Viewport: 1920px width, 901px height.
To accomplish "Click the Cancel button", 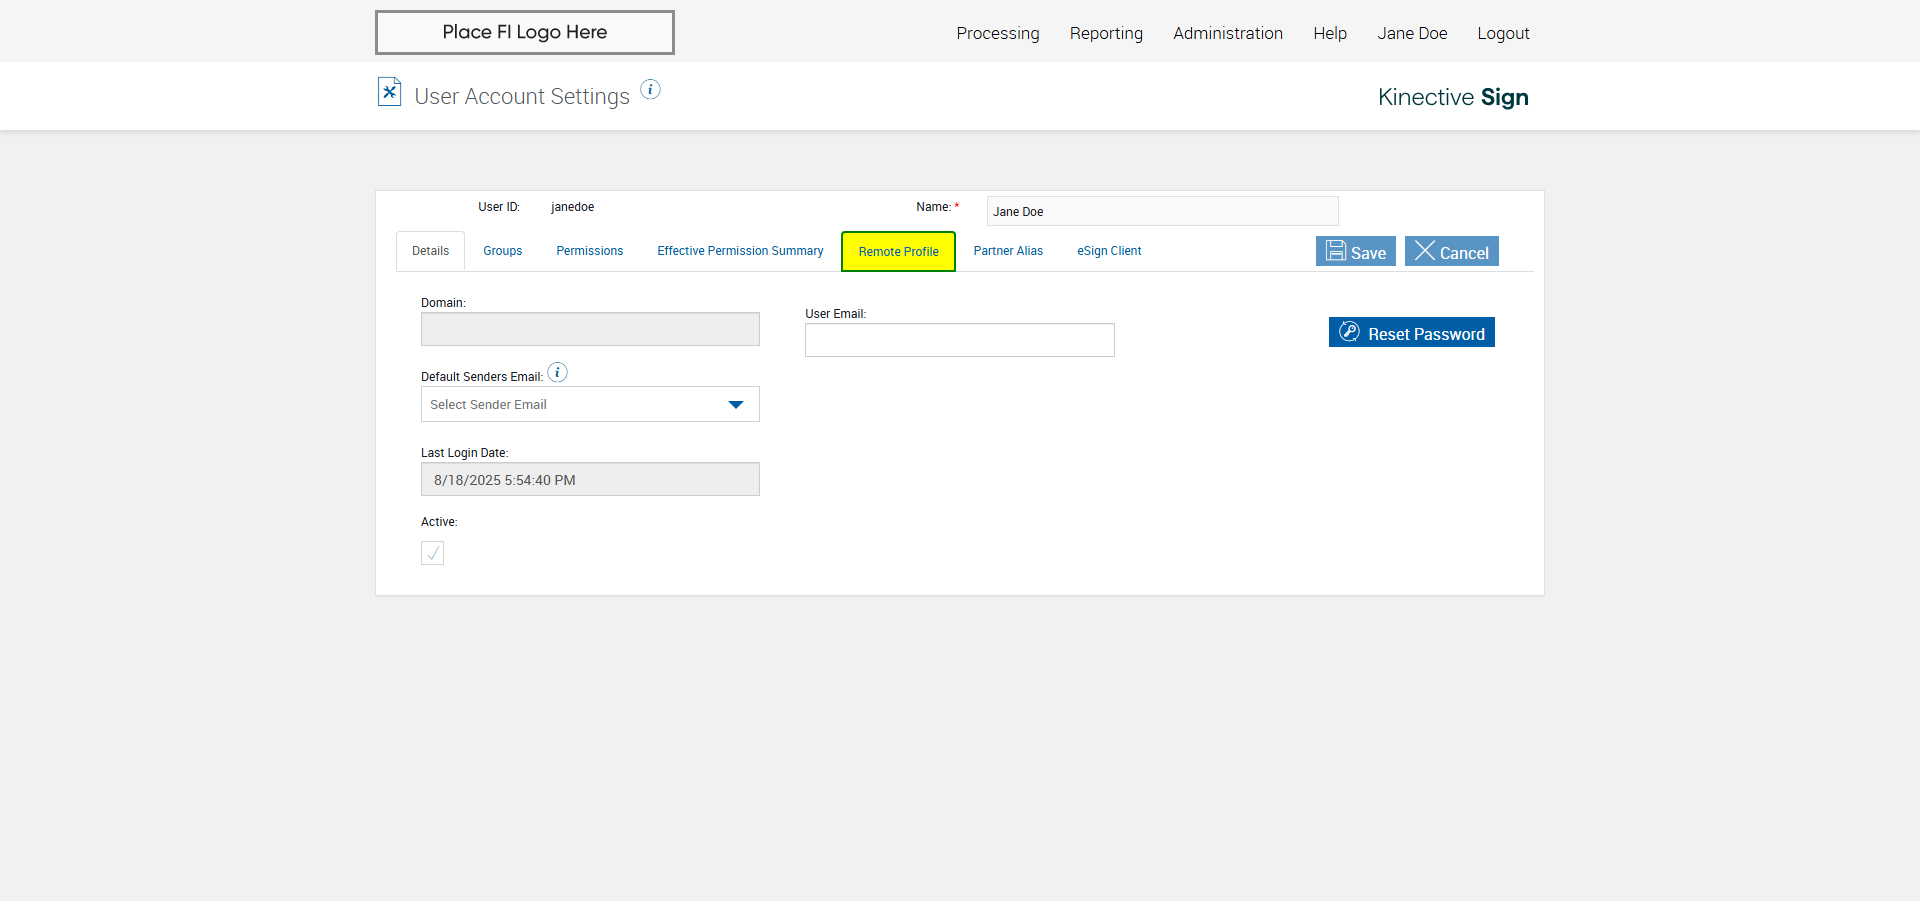I will (x=1451, y=252).
